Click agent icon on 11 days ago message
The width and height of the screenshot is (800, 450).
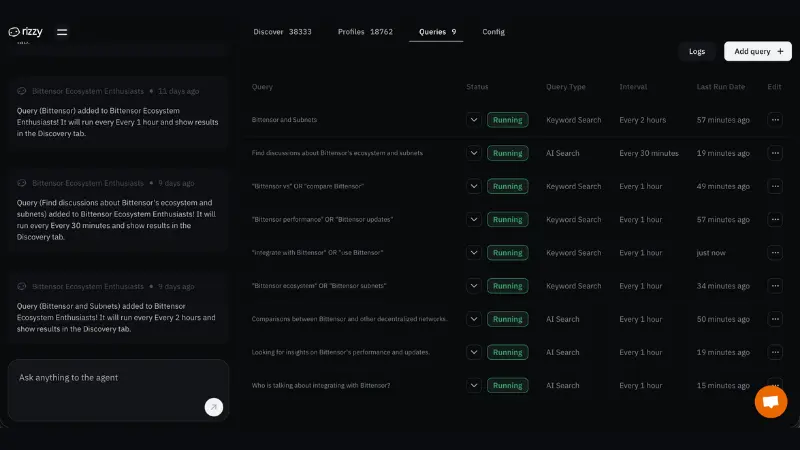coord(21,91)
